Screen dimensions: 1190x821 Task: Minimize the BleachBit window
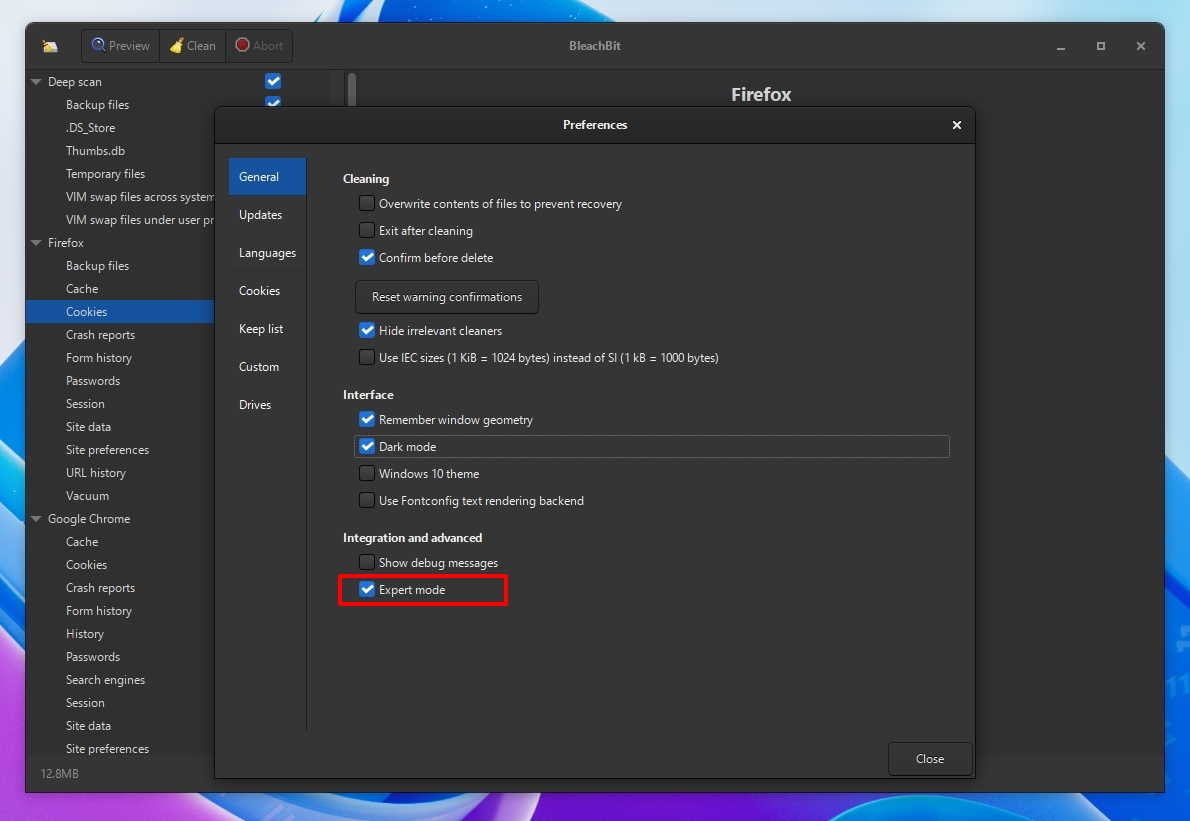[x=1060, y=46]
